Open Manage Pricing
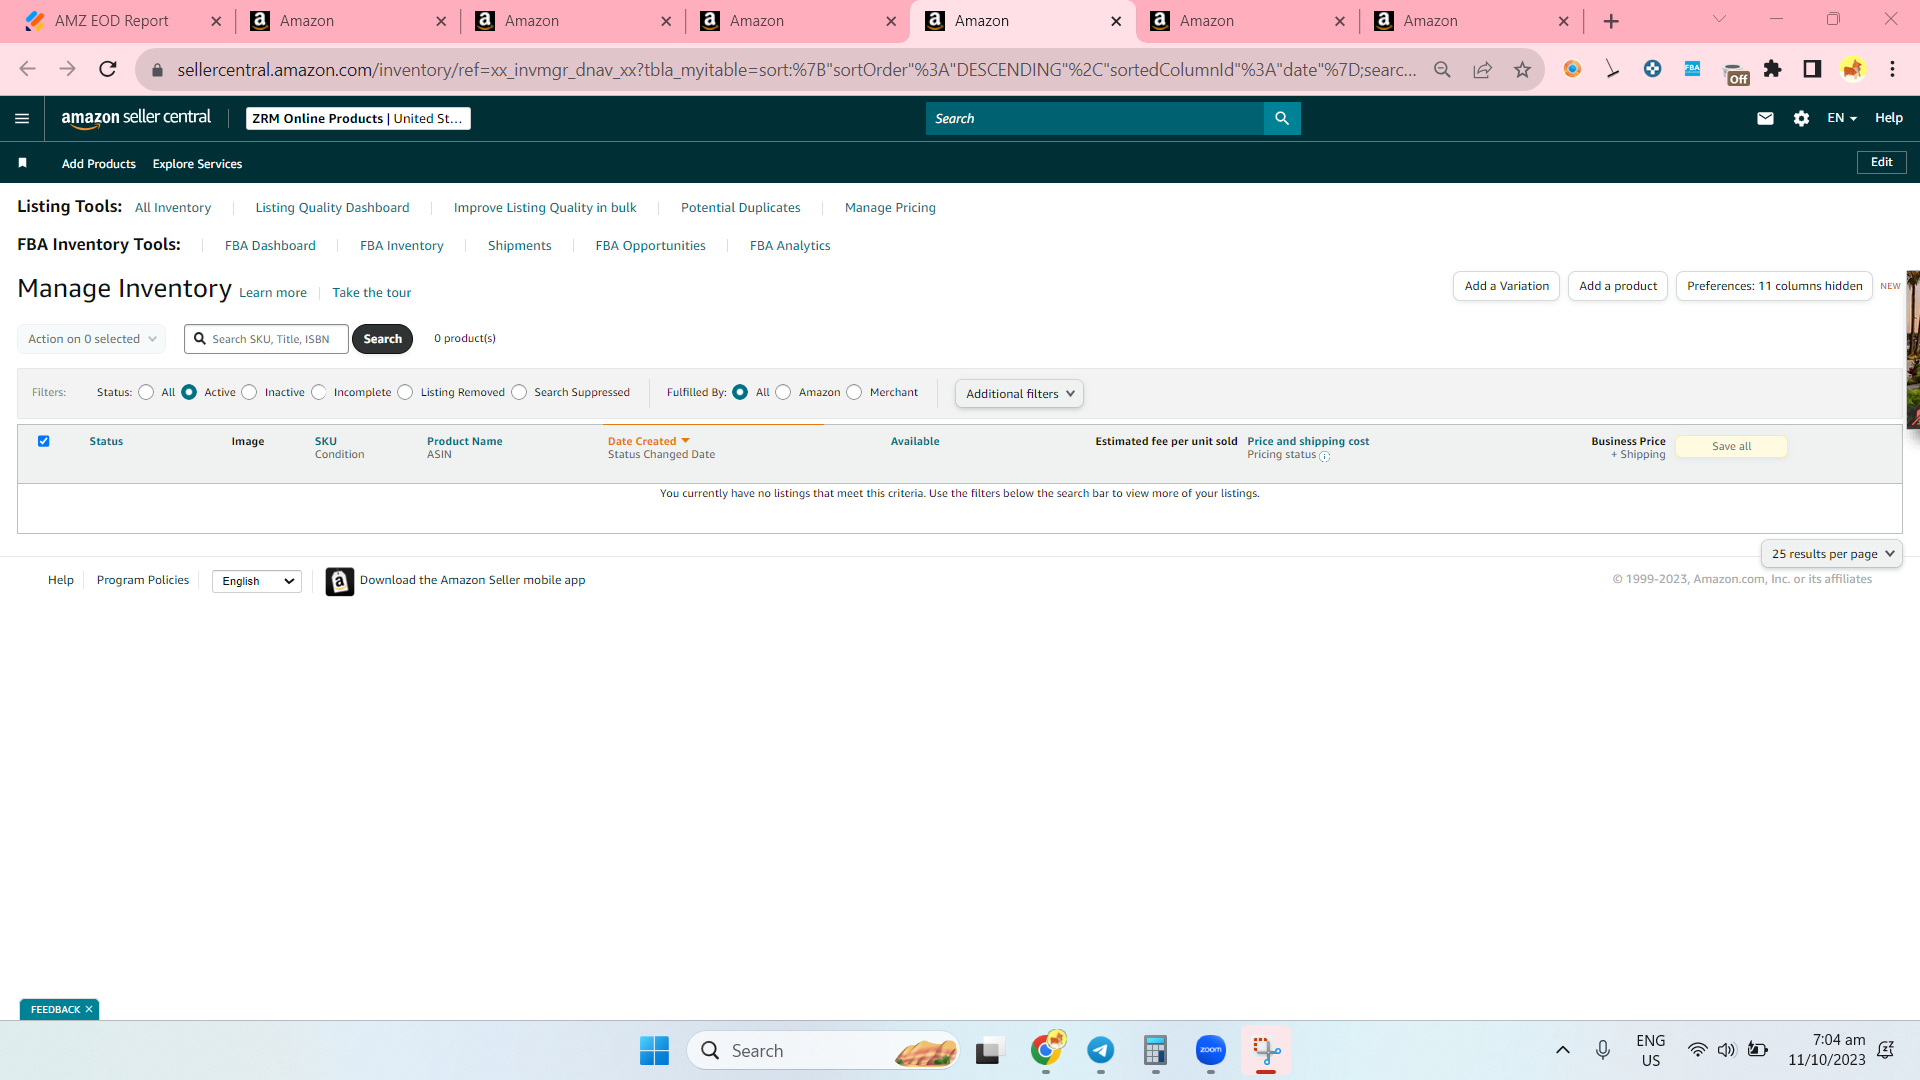1920x1080 pixels. coord(890,208)
